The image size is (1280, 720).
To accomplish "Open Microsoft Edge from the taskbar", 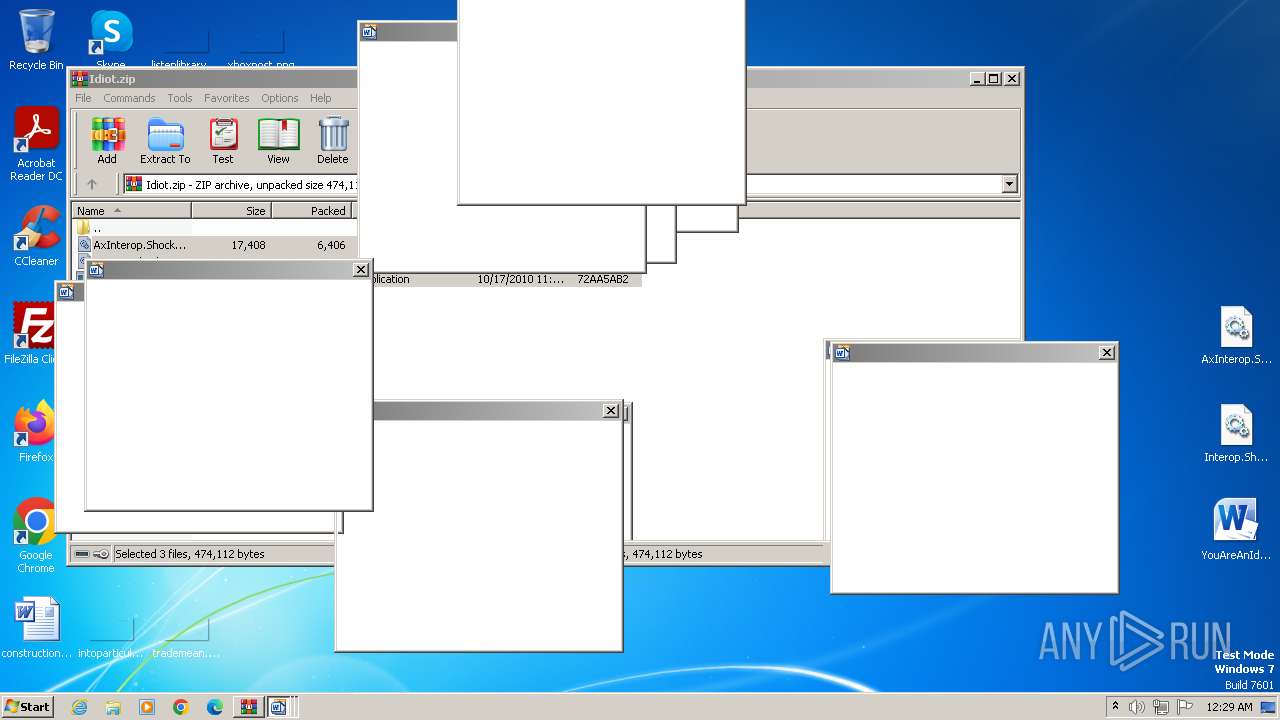I will 215,707.
